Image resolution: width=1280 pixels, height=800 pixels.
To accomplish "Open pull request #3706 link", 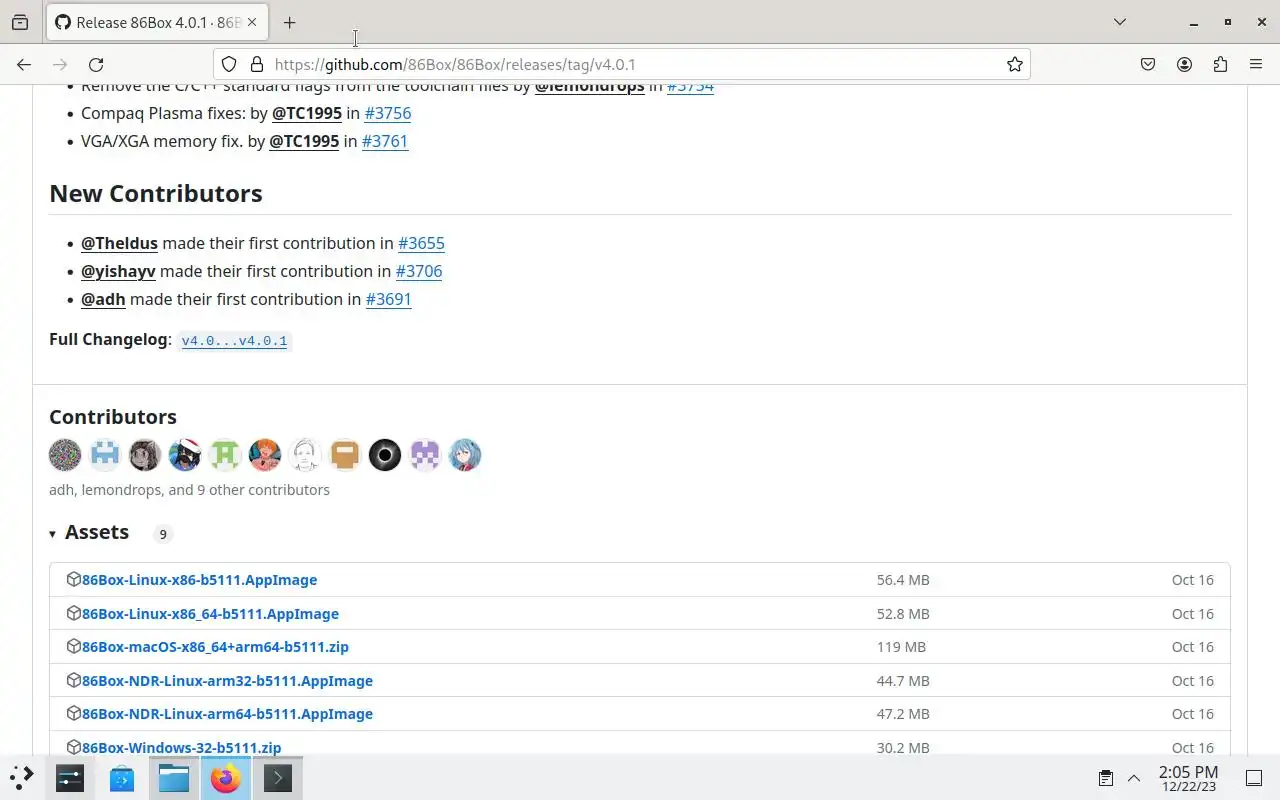I will (419, 271).
